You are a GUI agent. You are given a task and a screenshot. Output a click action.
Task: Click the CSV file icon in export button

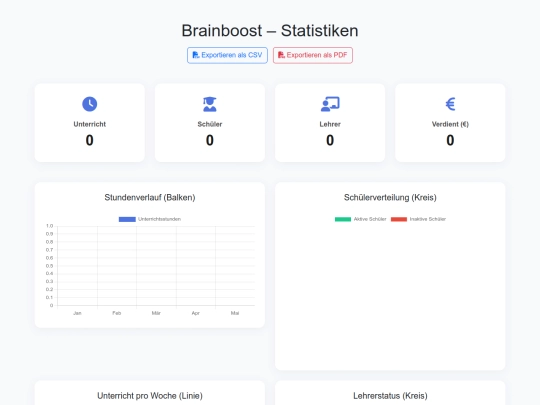point(196,55)
